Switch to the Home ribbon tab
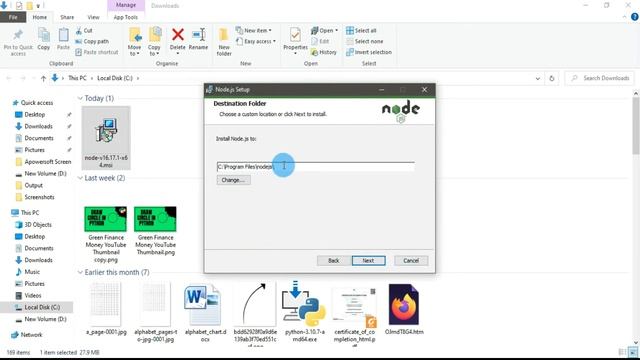 coord(40,17)
